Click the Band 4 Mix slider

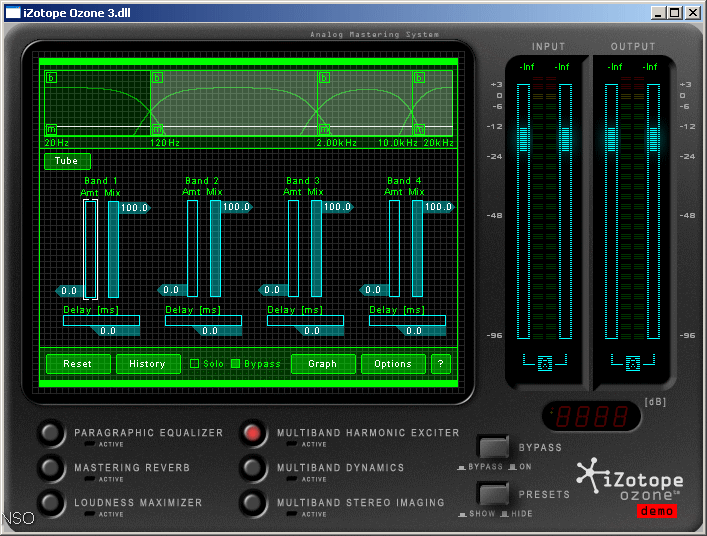click(x=418, y=248)
